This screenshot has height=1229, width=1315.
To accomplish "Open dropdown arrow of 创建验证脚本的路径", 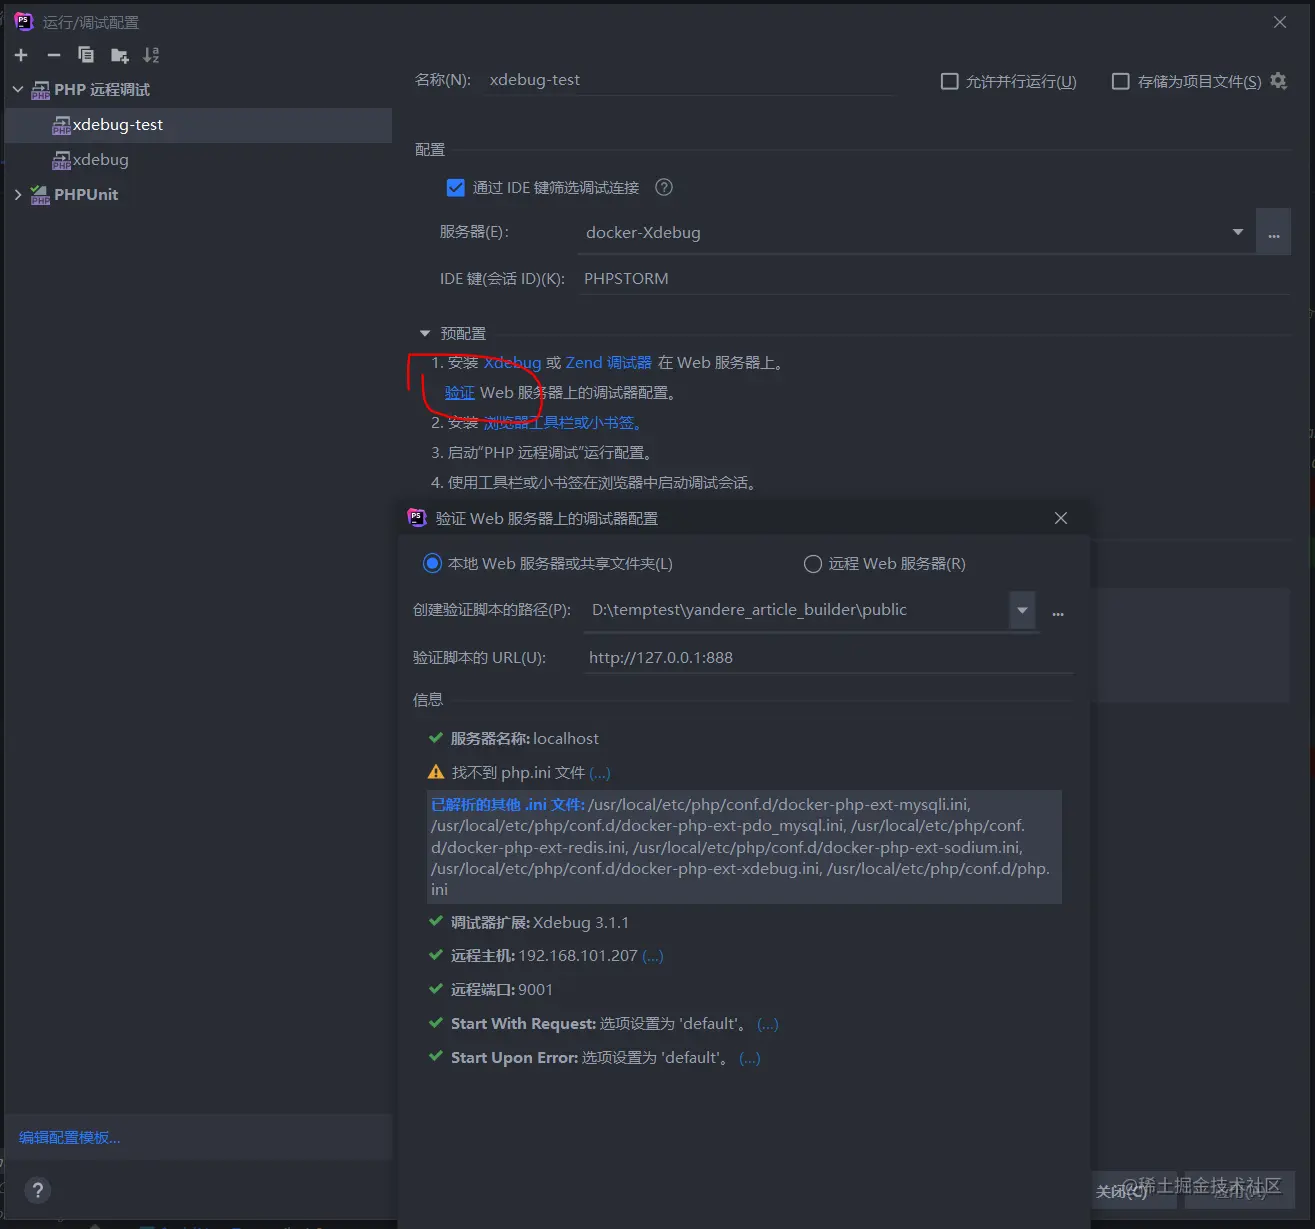I will (x=1022, y=610).
